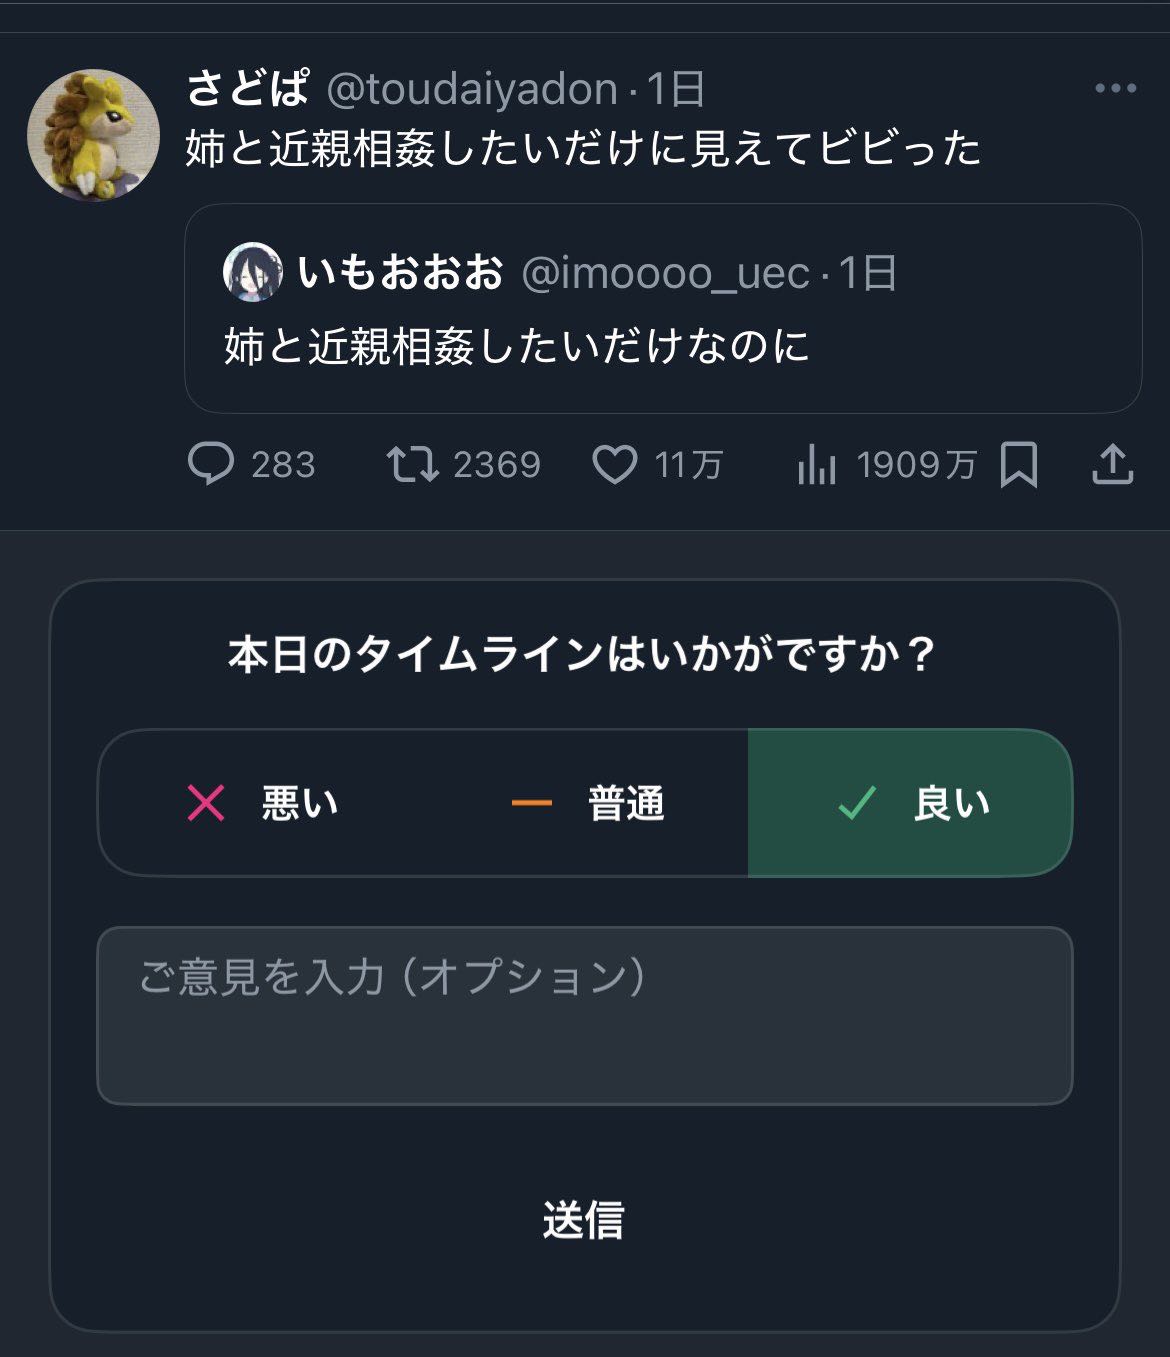Open the more options ellipsis menu
This screenshot has height=1357, width=1170.
[1115, 89]
